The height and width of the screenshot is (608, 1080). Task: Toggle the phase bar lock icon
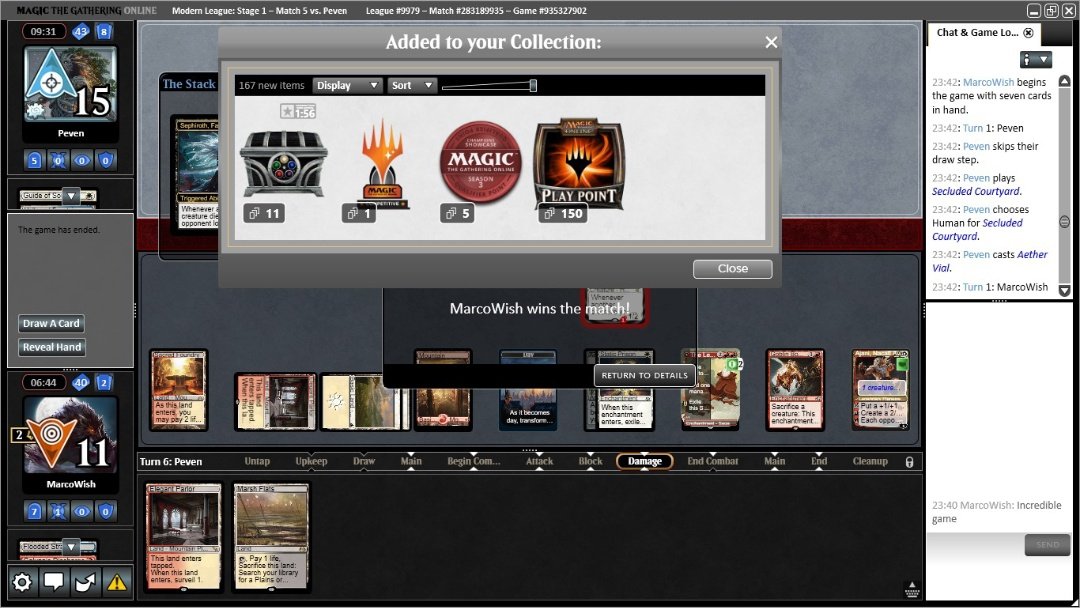point(909,462)
